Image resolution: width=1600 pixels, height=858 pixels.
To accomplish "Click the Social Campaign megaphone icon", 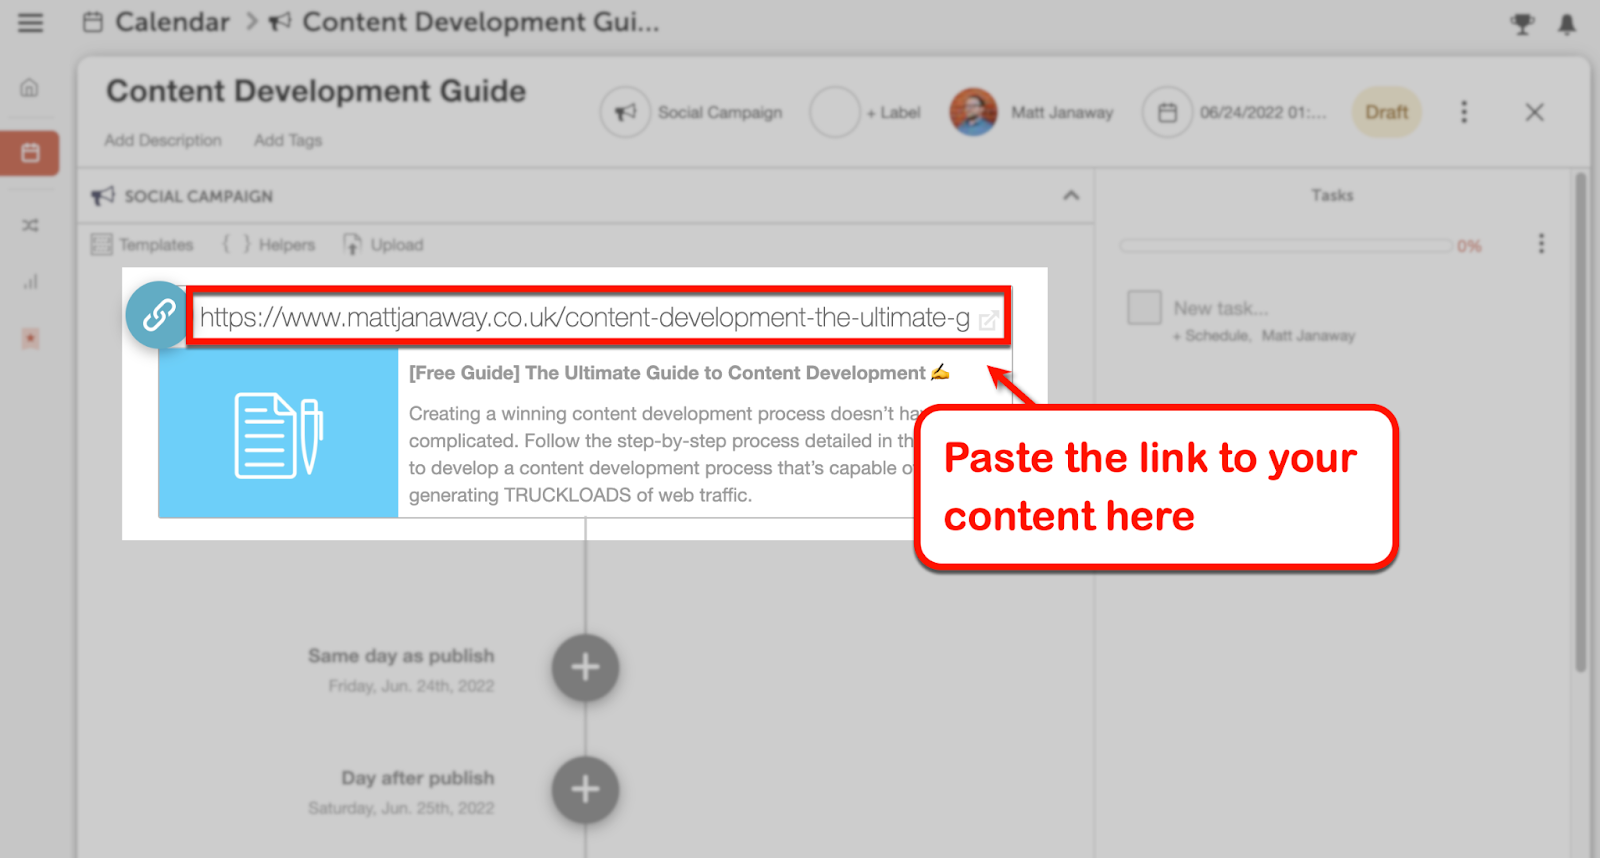I will [625, 112].
